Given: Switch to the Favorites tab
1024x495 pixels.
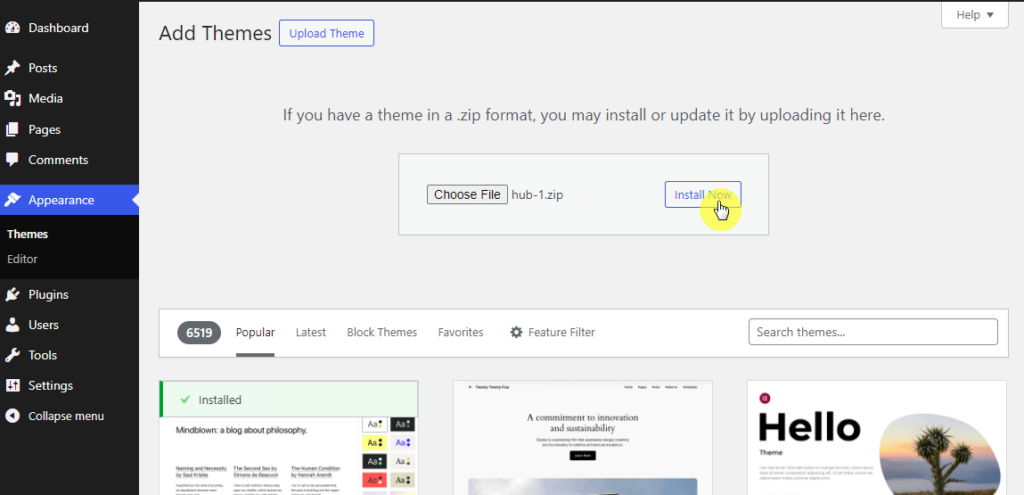Looking at the screenshot, I should (x=460, y=332).
